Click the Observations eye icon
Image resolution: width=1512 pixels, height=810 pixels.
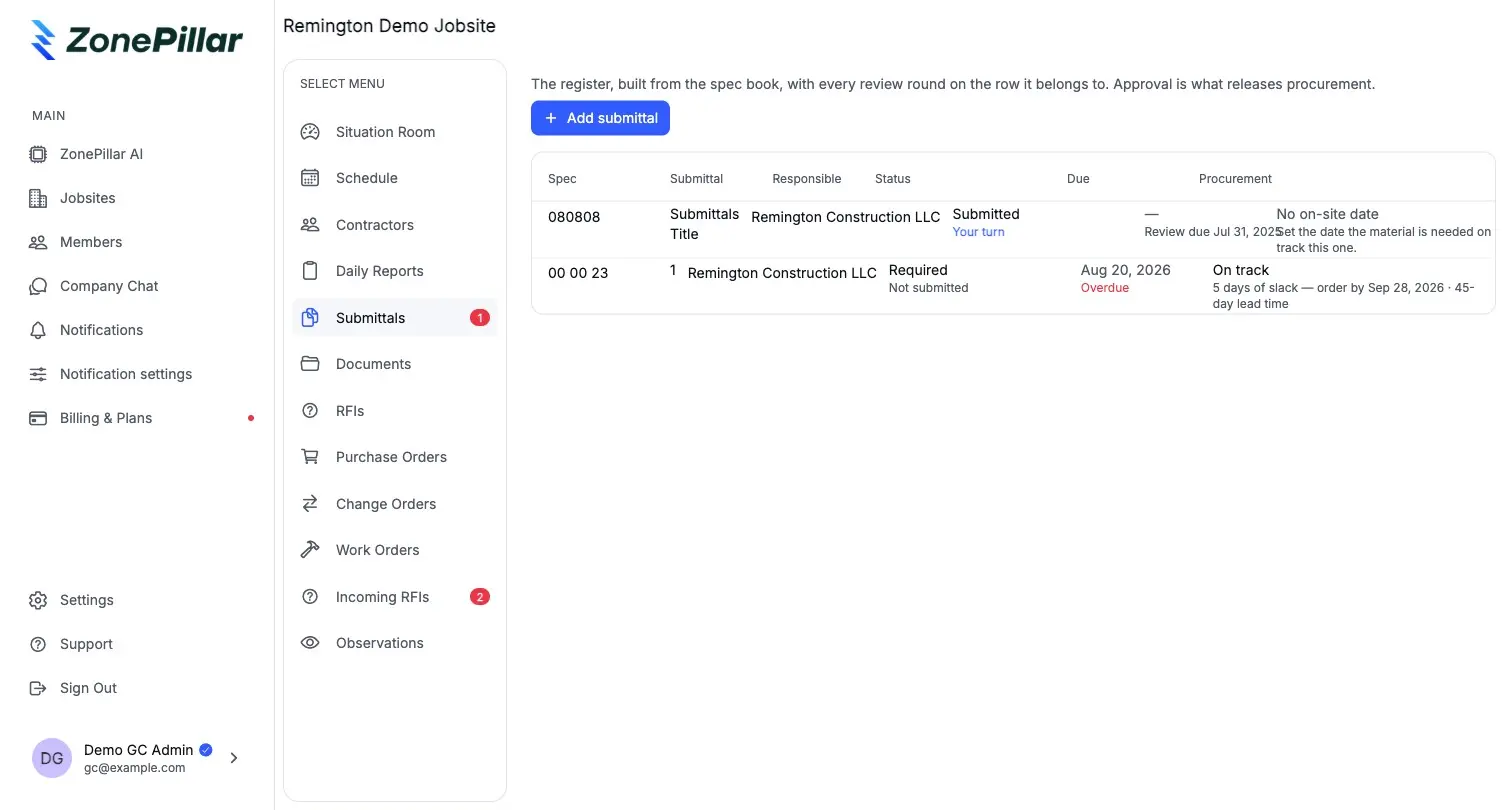pos(310,643)
